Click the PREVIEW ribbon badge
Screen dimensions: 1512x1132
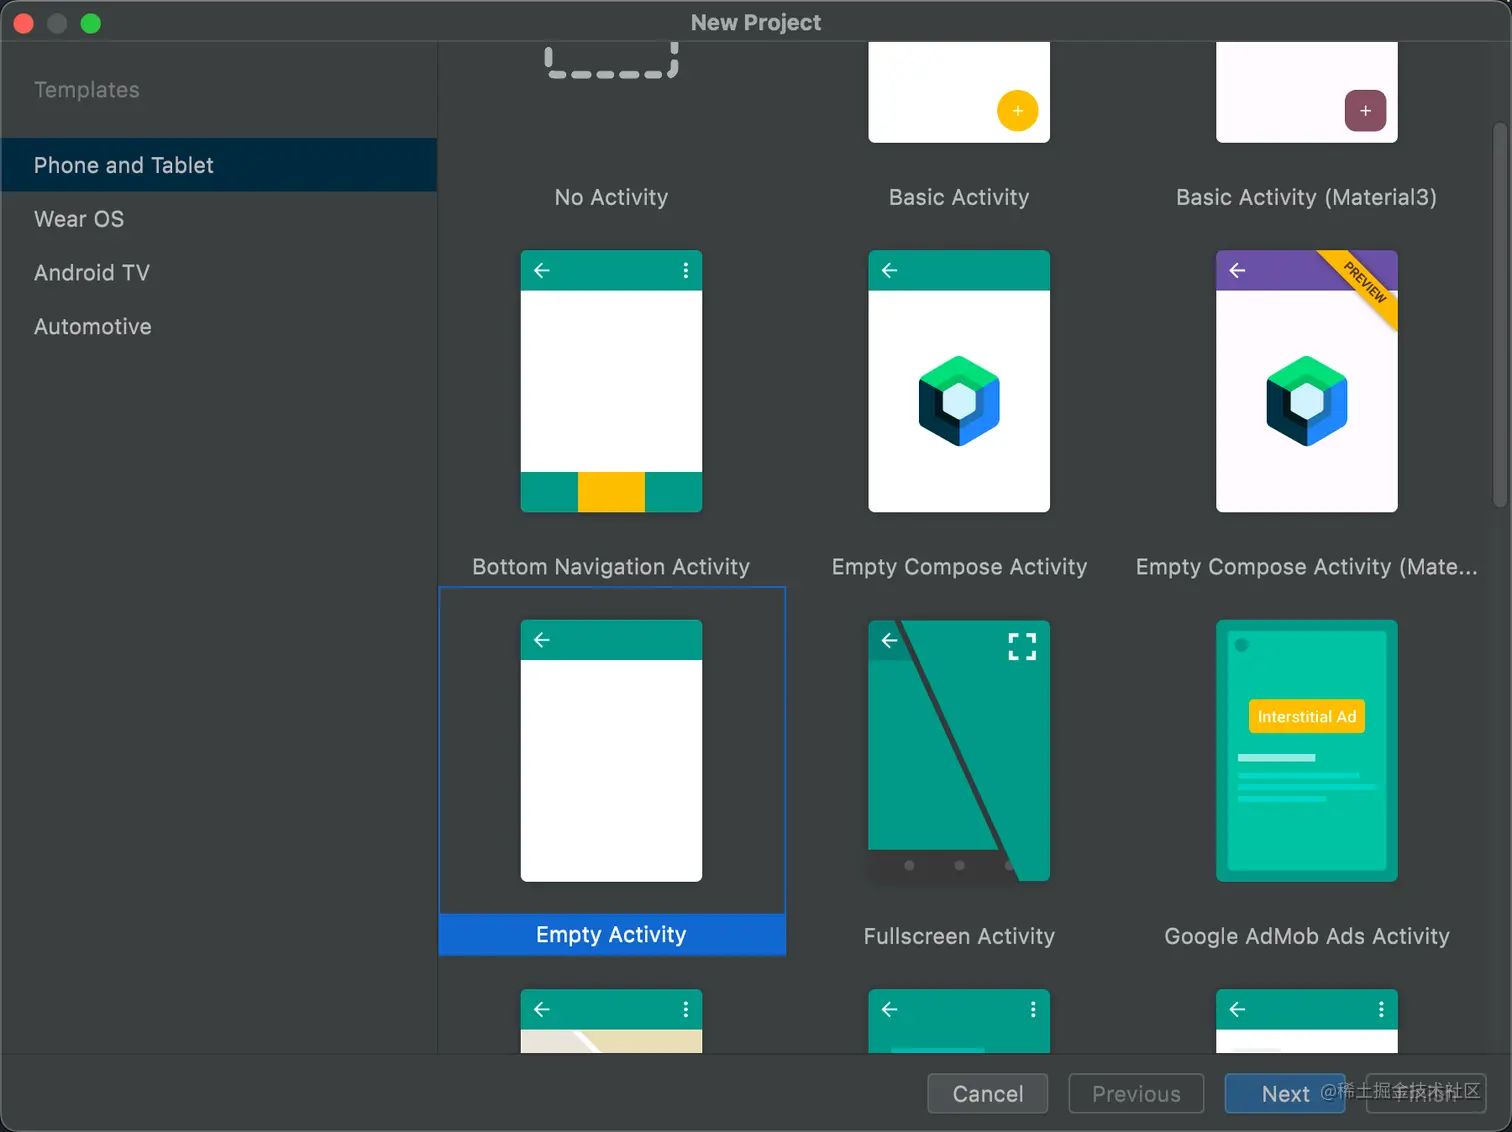click(x=1364, y=282)
